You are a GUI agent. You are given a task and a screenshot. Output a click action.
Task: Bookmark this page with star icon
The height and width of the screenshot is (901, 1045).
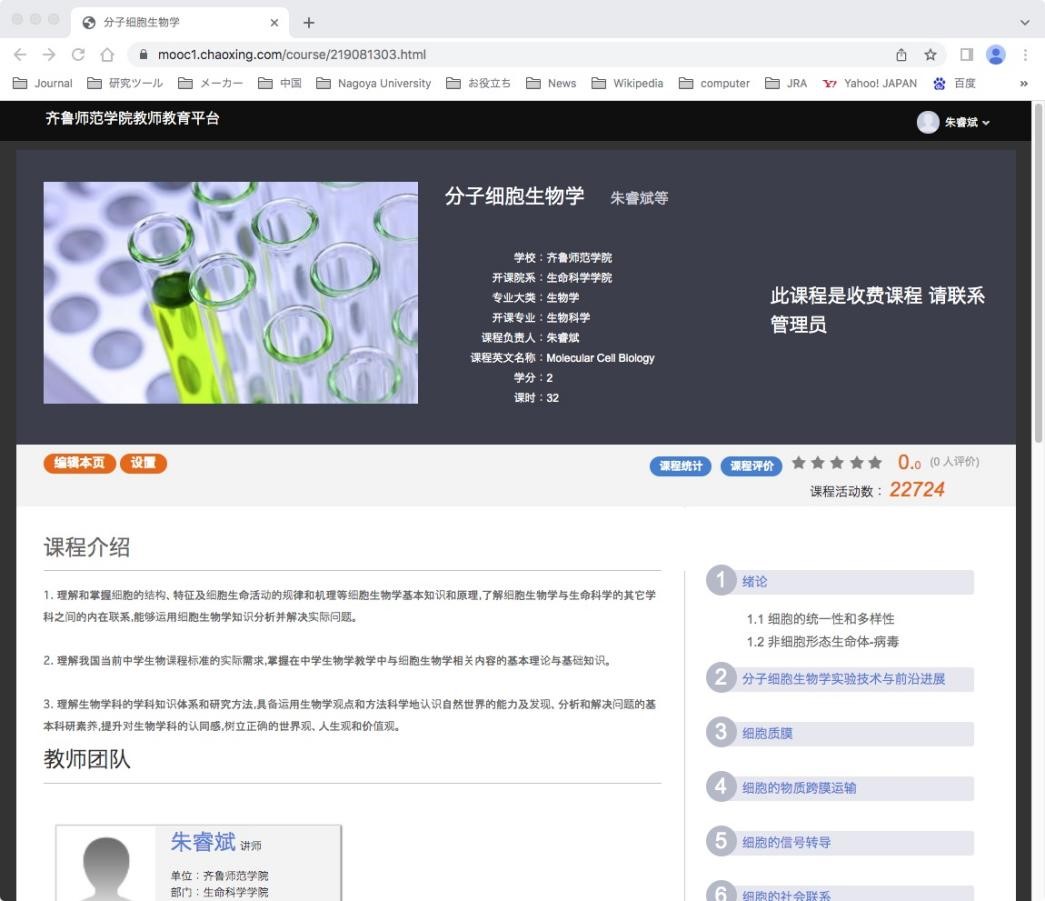click(x=930, y=55)
